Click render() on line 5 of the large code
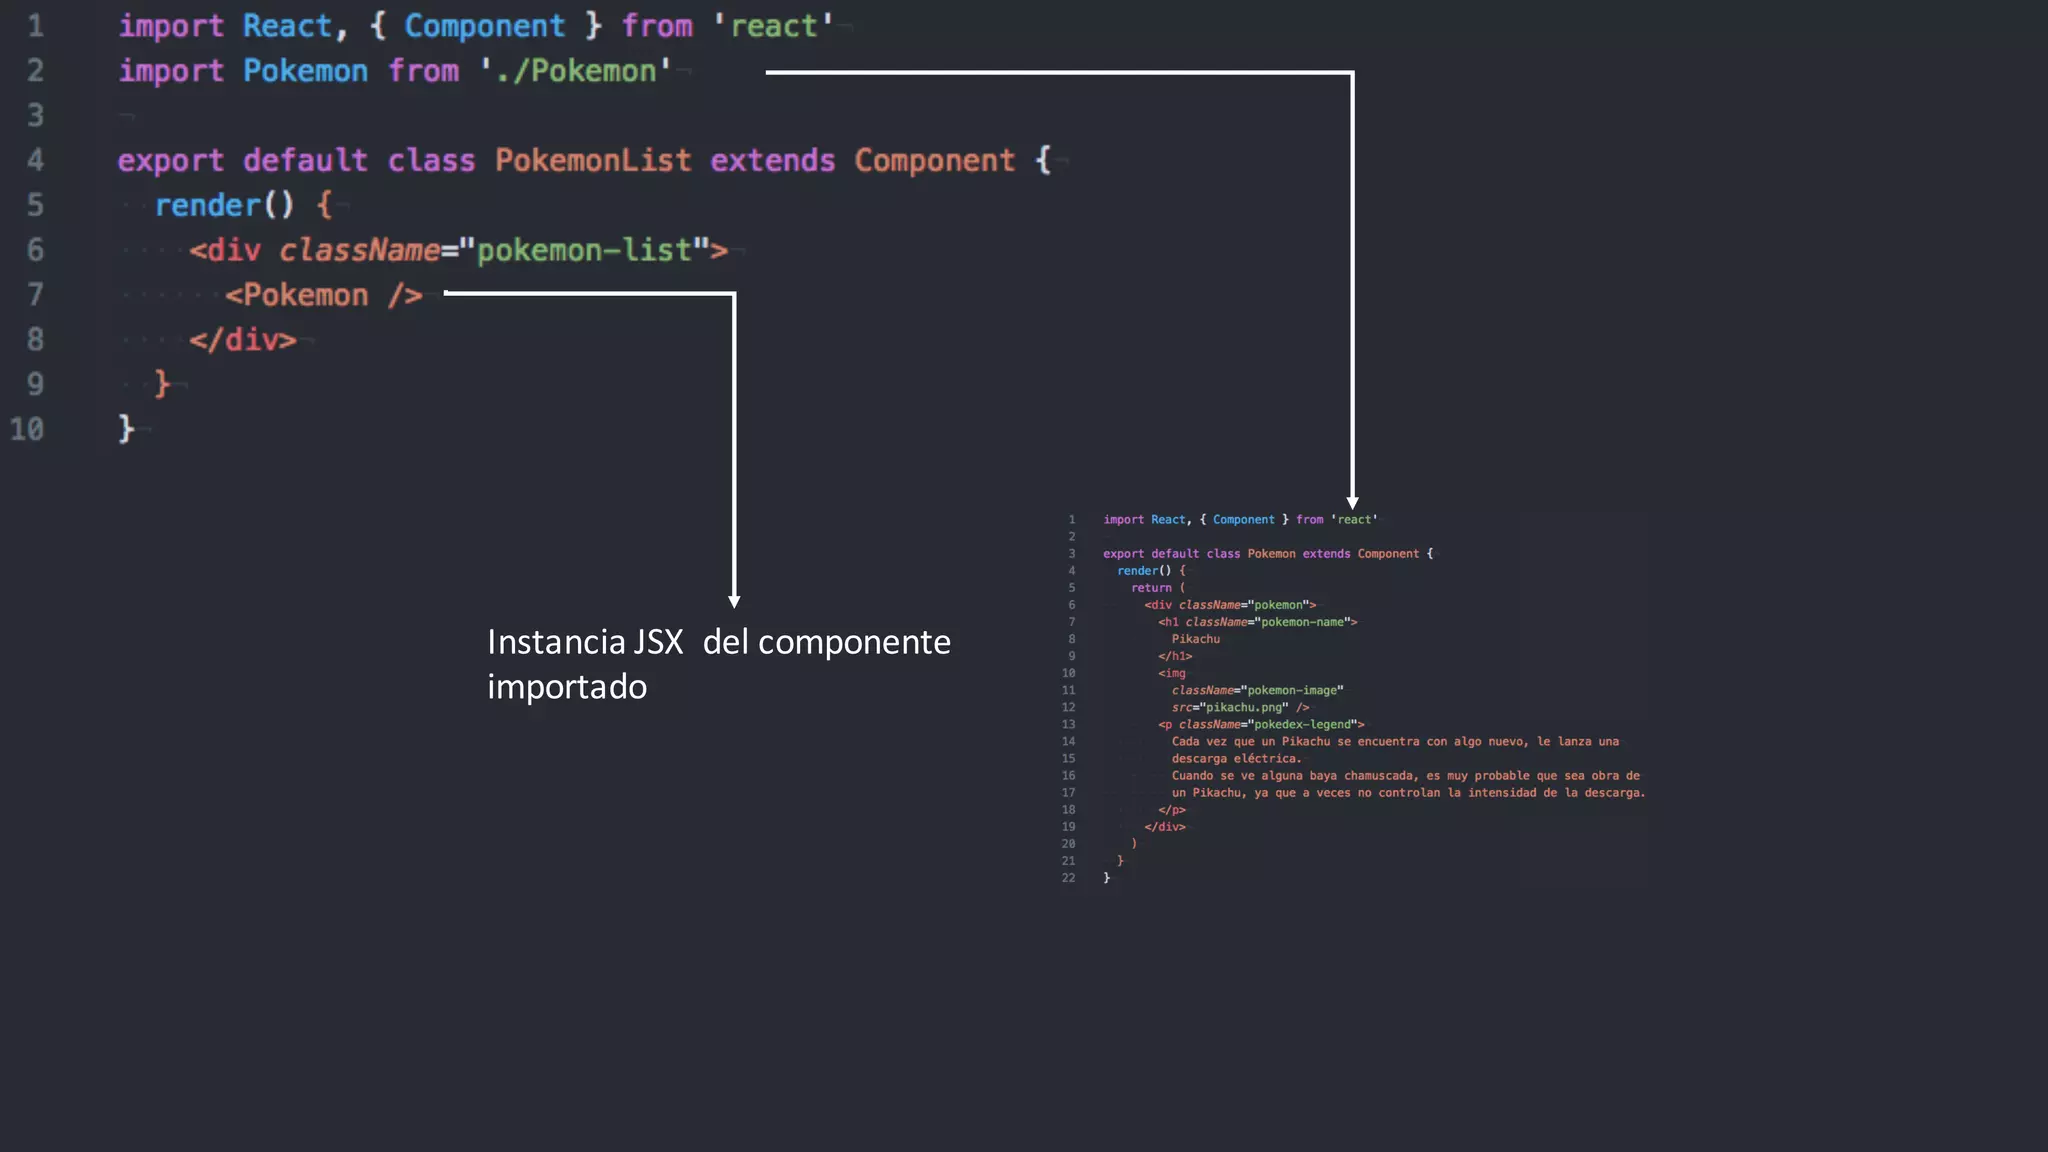Image resolution: width=2048 pixels, height=1152 pixels. tap(224, 205)
